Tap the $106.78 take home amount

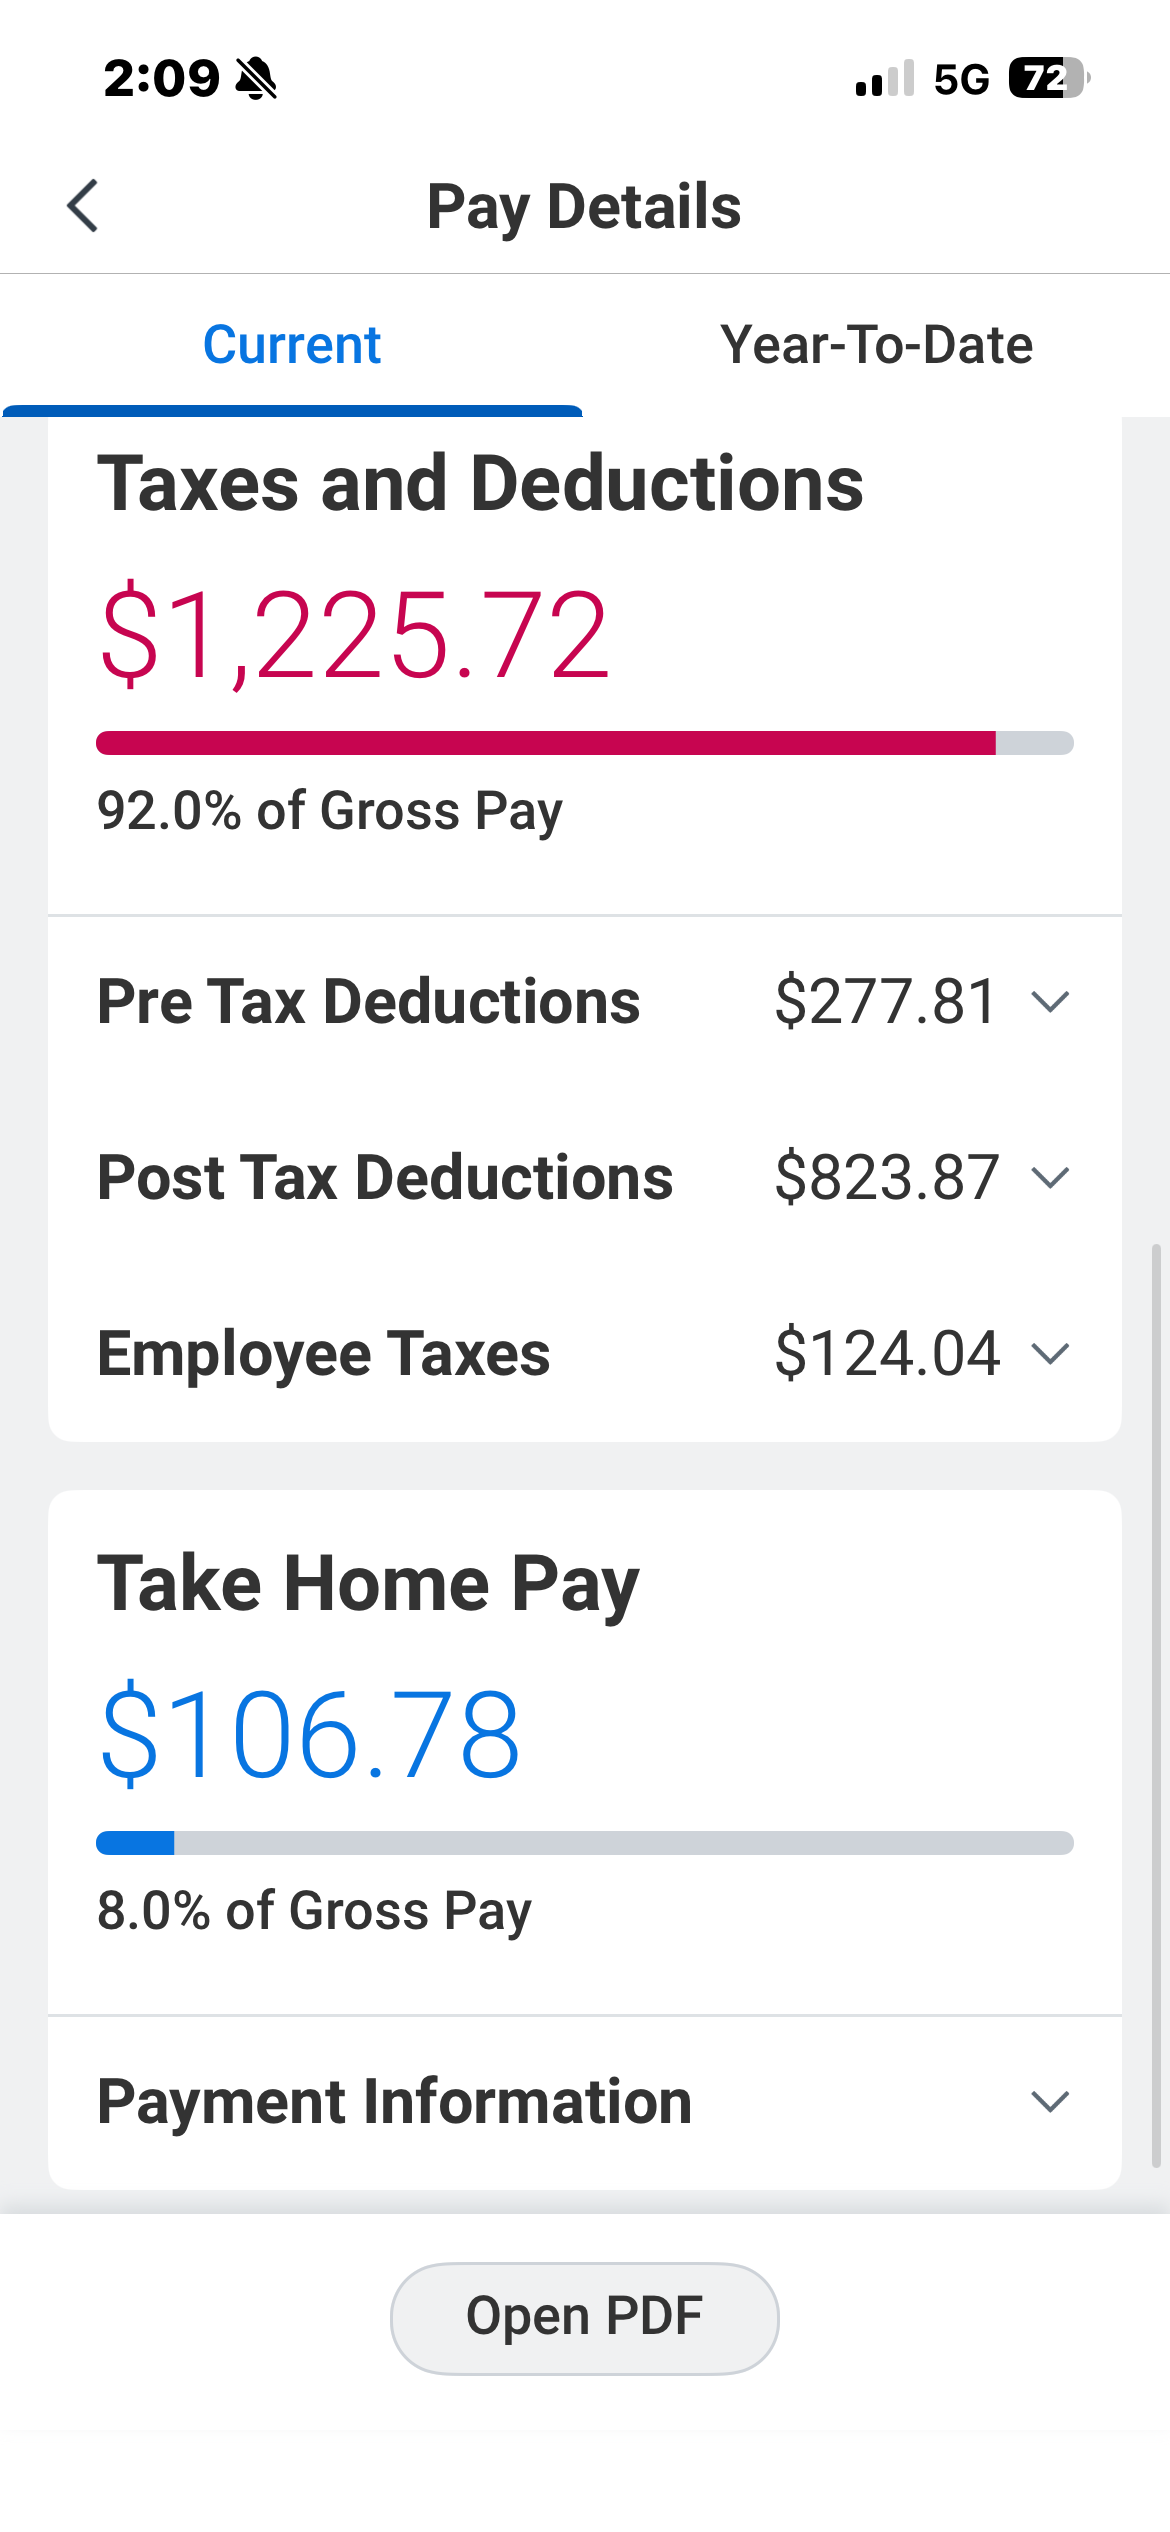click(310, 1735)
